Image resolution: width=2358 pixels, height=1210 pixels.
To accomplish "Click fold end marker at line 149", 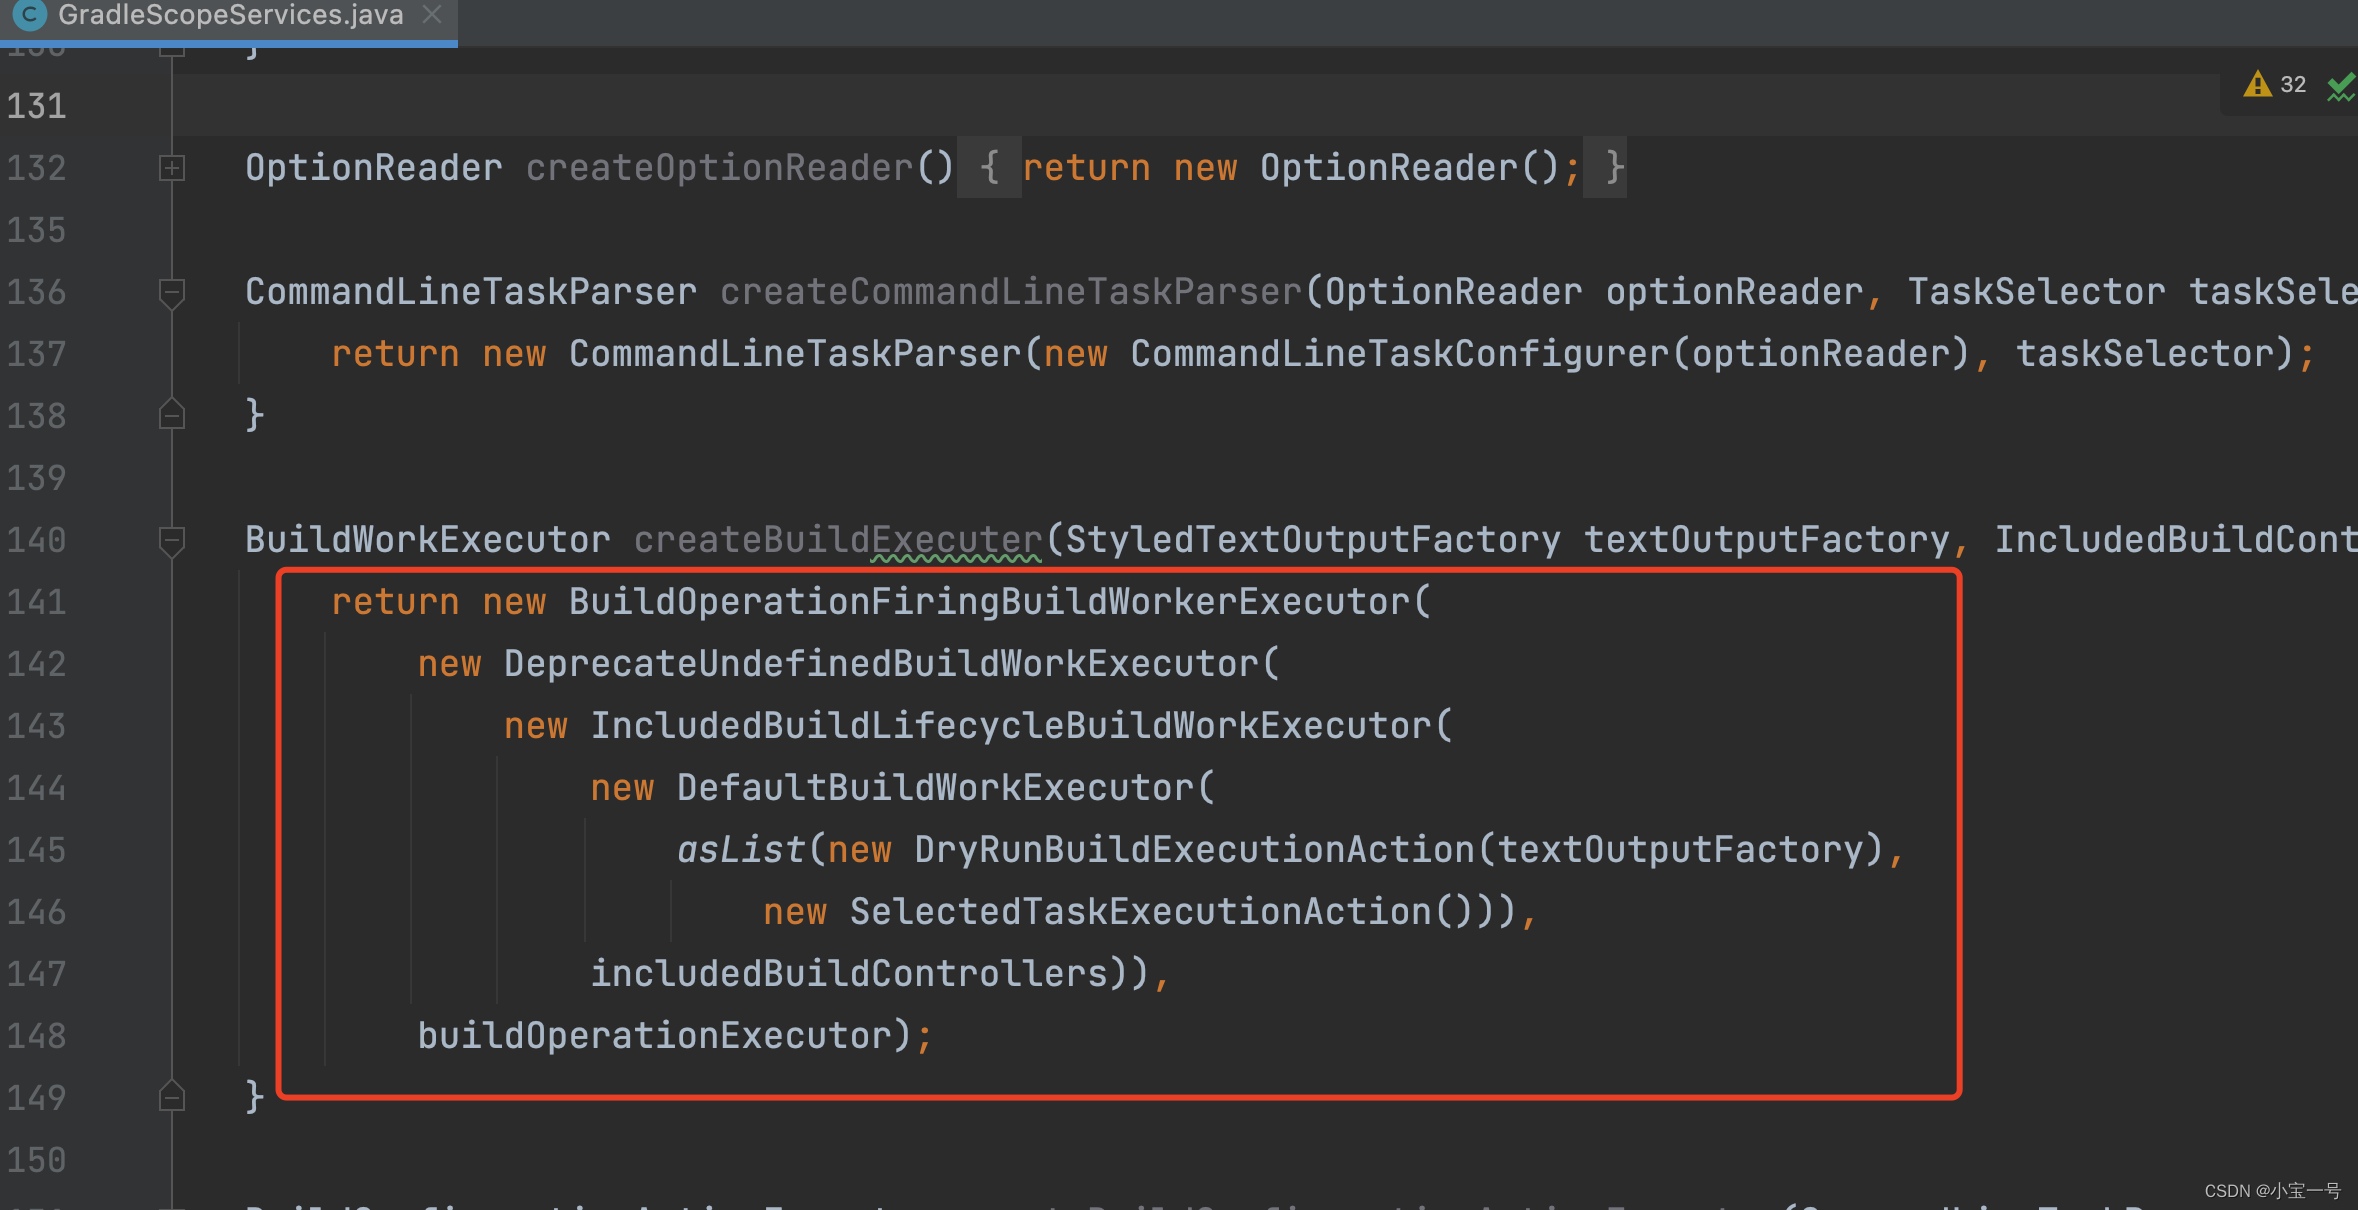I will click(x=172, y=1096).
